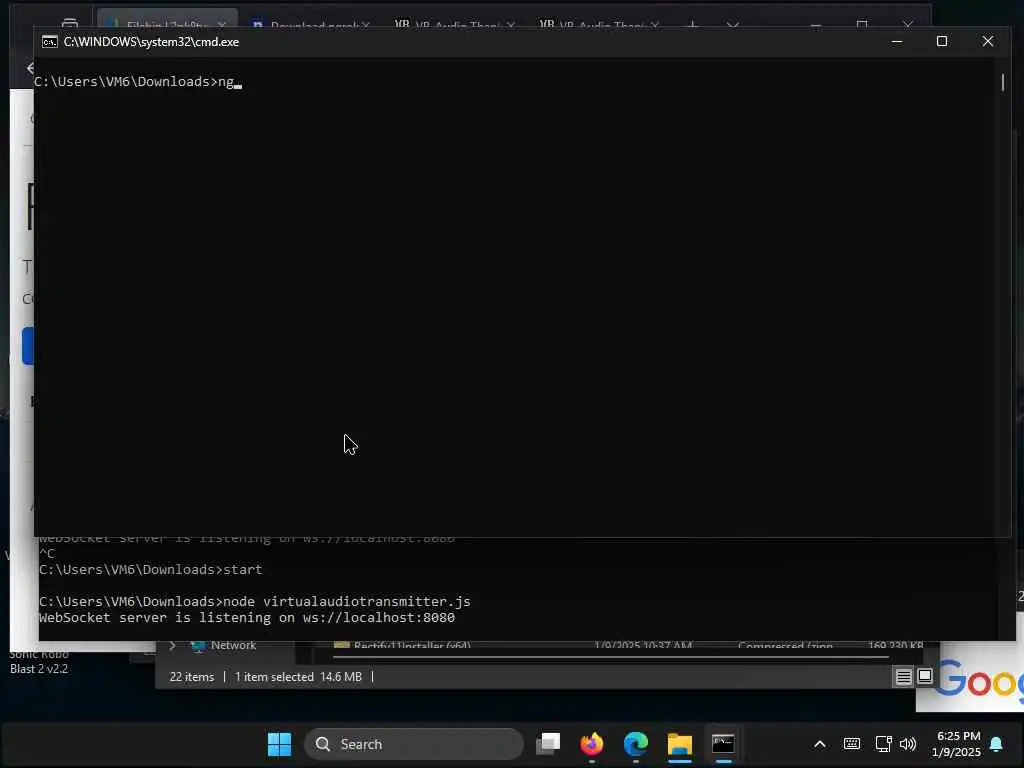This screenshot has height=768, width=1024.
Task: Click the taskbar Search box
Action: pos(414,744)
